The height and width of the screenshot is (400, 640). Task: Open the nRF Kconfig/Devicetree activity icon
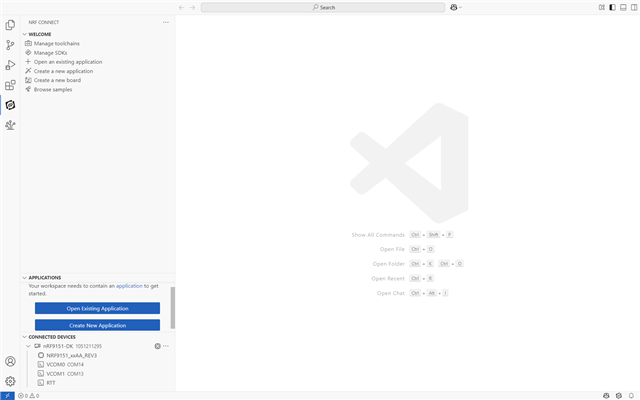tap(10, 125)
